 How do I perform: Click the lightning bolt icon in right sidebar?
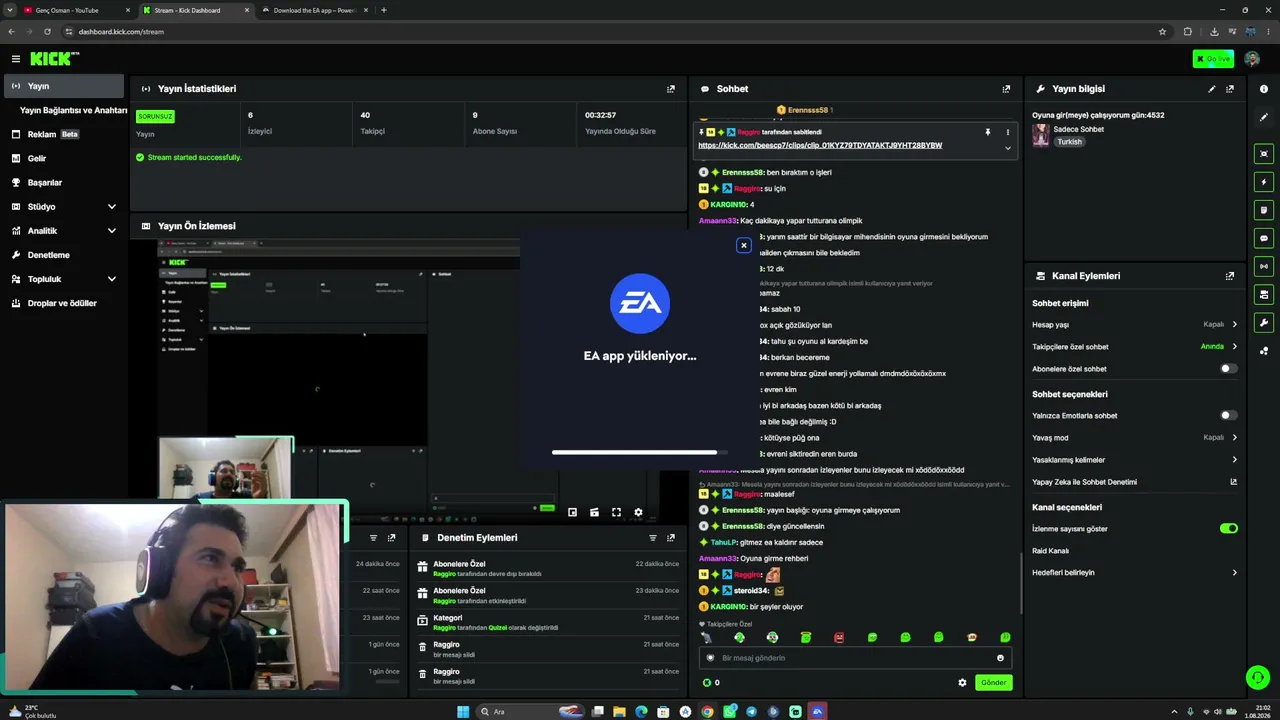1264,182
